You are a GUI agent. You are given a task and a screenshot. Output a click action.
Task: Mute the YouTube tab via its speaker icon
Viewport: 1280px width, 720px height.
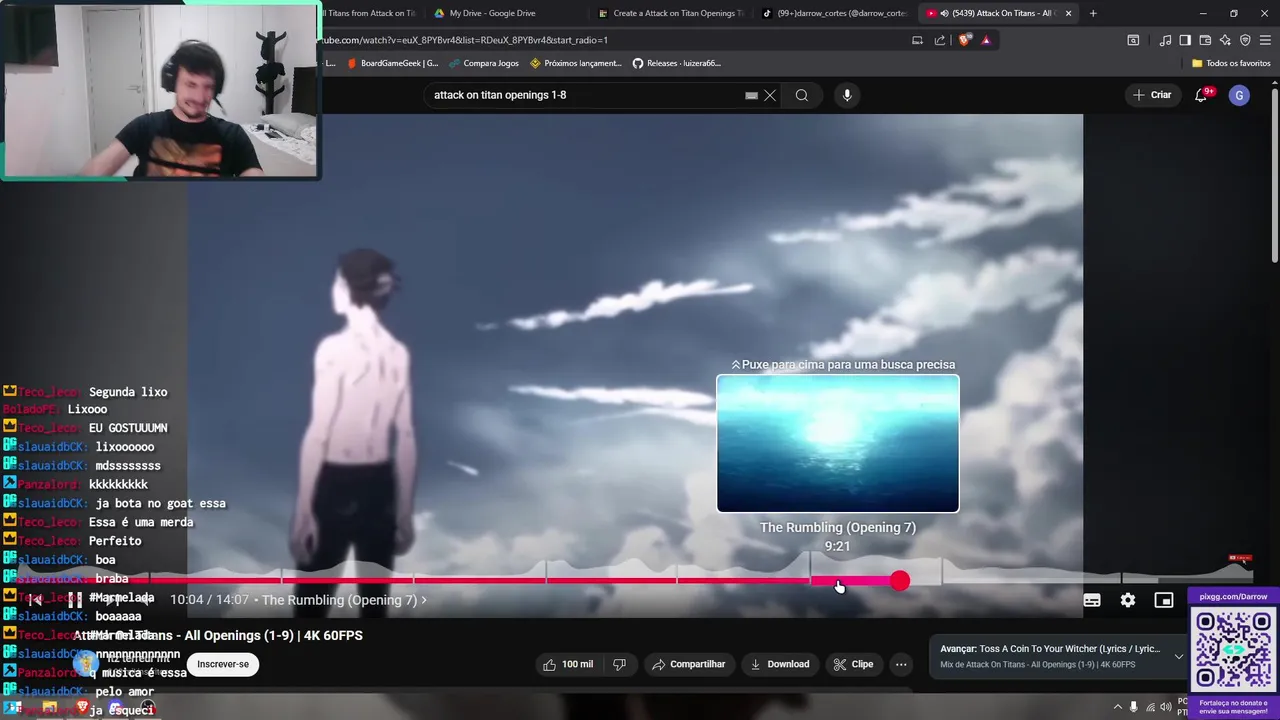(x=944, y=13)
